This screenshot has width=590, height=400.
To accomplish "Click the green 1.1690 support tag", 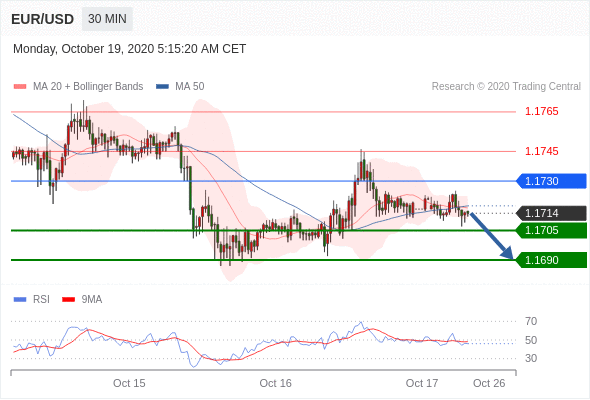I will pos(551,260).
